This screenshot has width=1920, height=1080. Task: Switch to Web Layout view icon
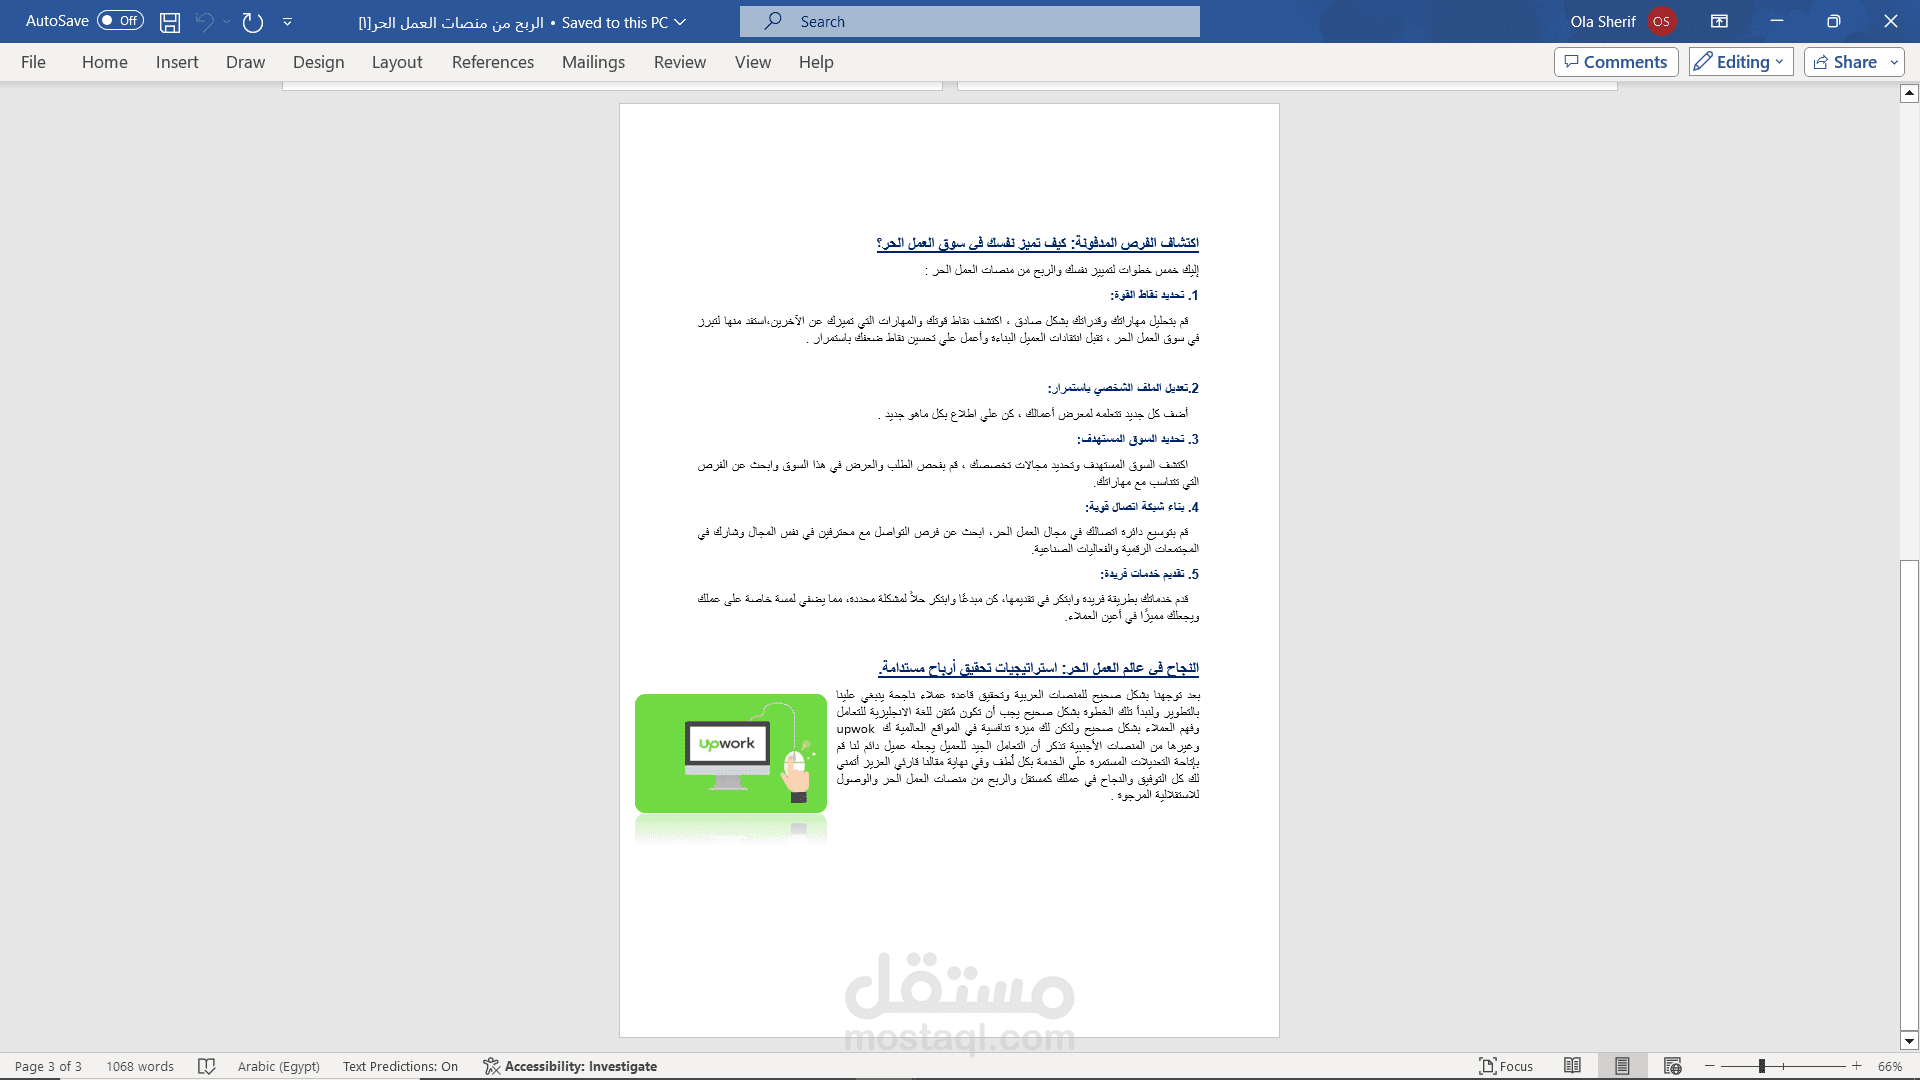pos(1672,1066)
